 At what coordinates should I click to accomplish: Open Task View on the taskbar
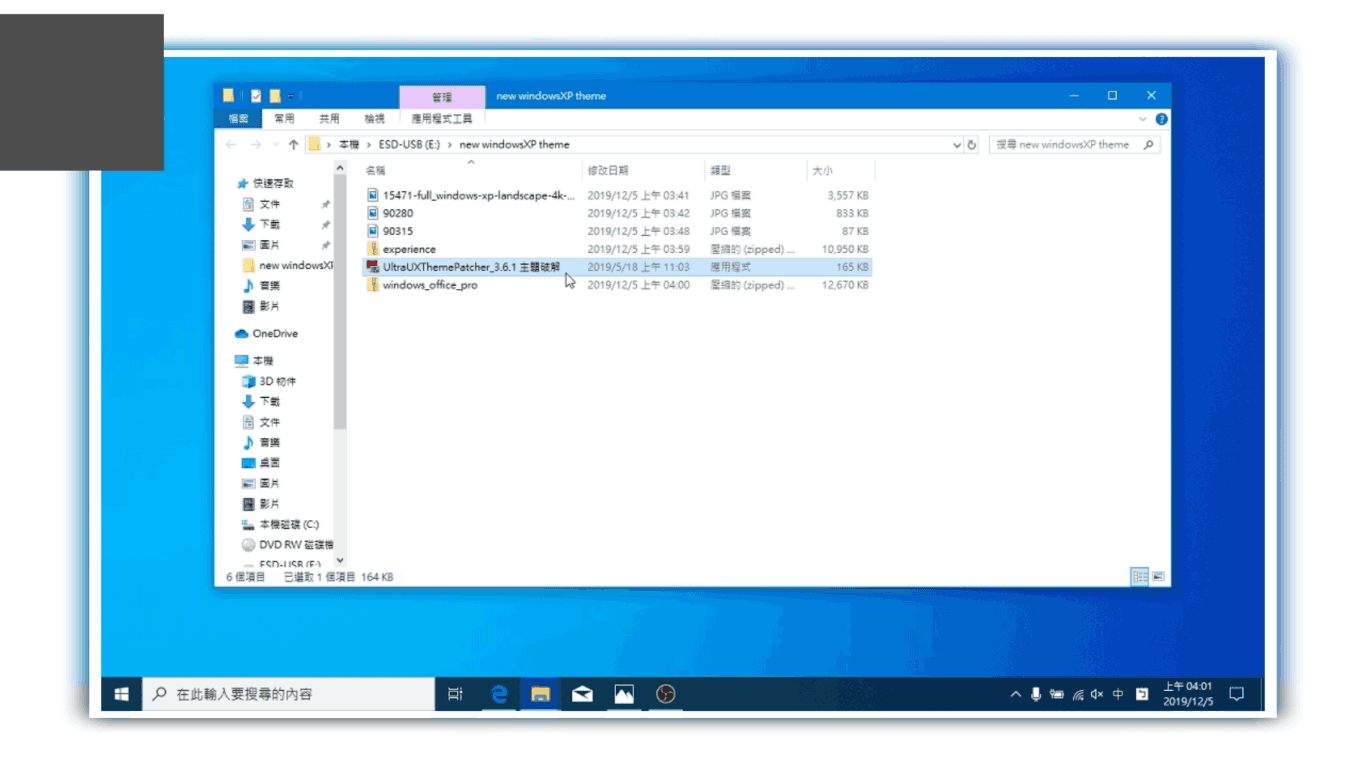click(455, 694)
